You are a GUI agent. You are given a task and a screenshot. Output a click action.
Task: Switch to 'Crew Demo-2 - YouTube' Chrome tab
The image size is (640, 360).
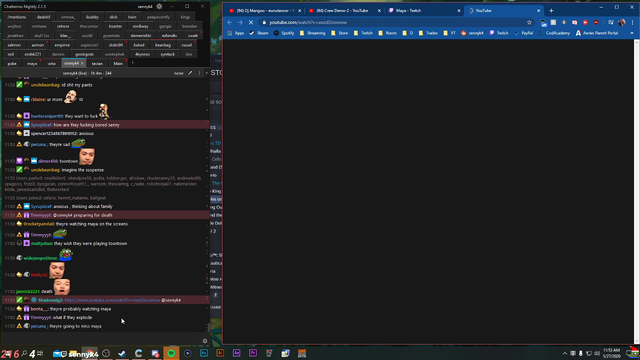[343, 11]
